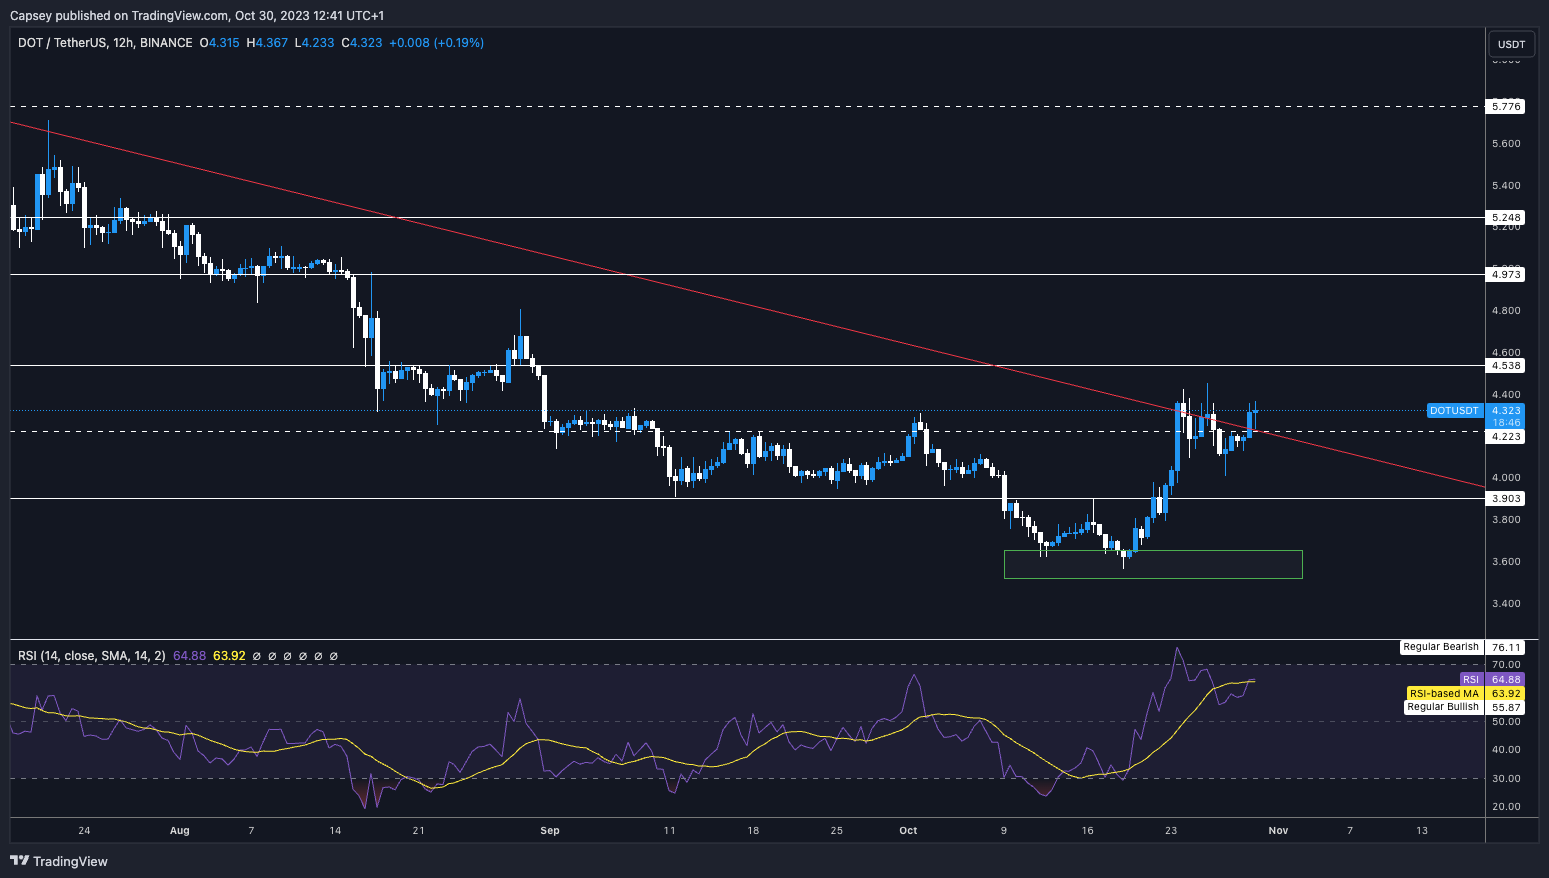Click the Nov label on the time axis
Screen dimensions: 1549x878
click(1277, 830)
